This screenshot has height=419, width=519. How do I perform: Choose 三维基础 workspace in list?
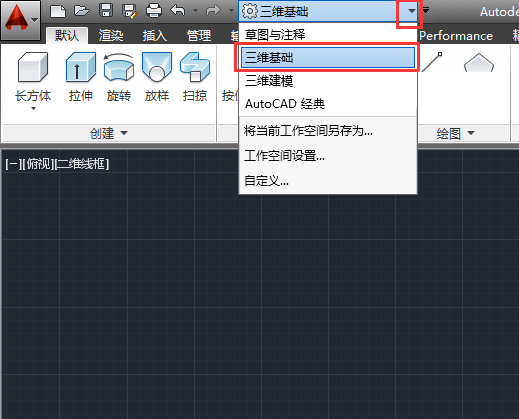pyautogui.click(x=328, y=57)
